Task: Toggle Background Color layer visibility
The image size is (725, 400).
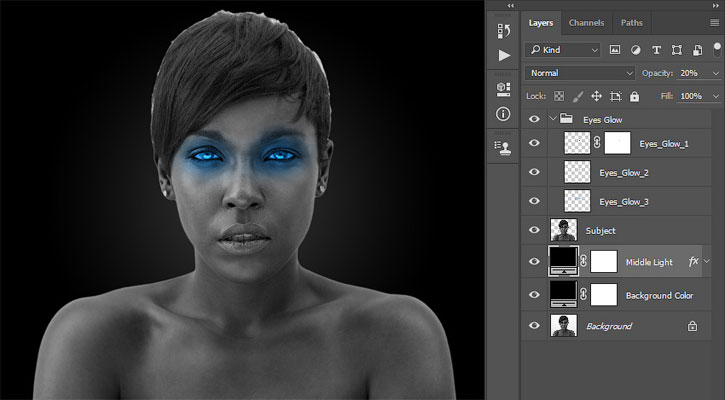Action: (535, 295)
